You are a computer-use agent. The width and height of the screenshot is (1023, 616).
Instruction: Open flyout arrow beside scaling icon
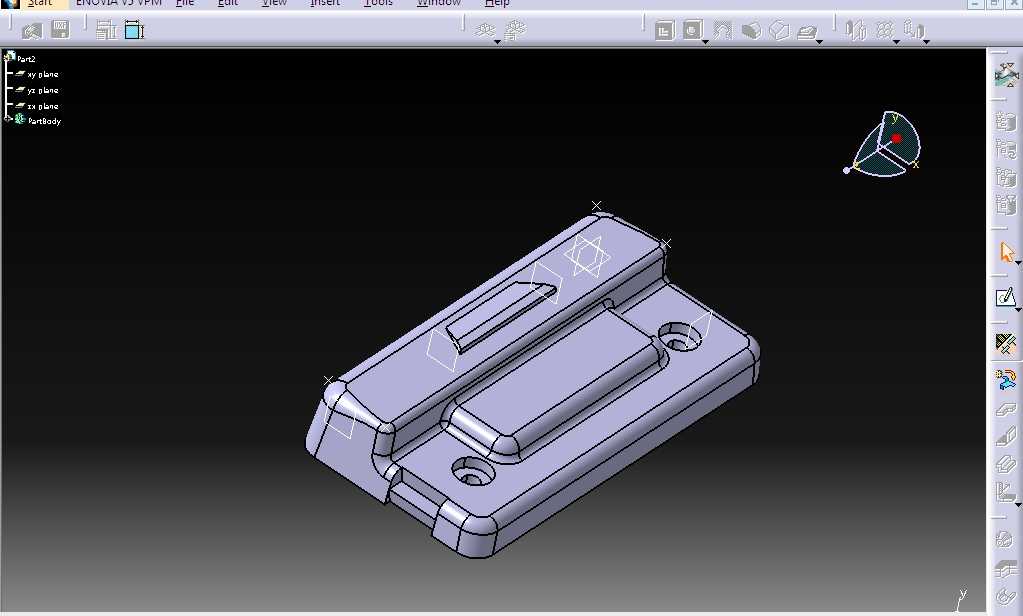click(x=926, y=42)
